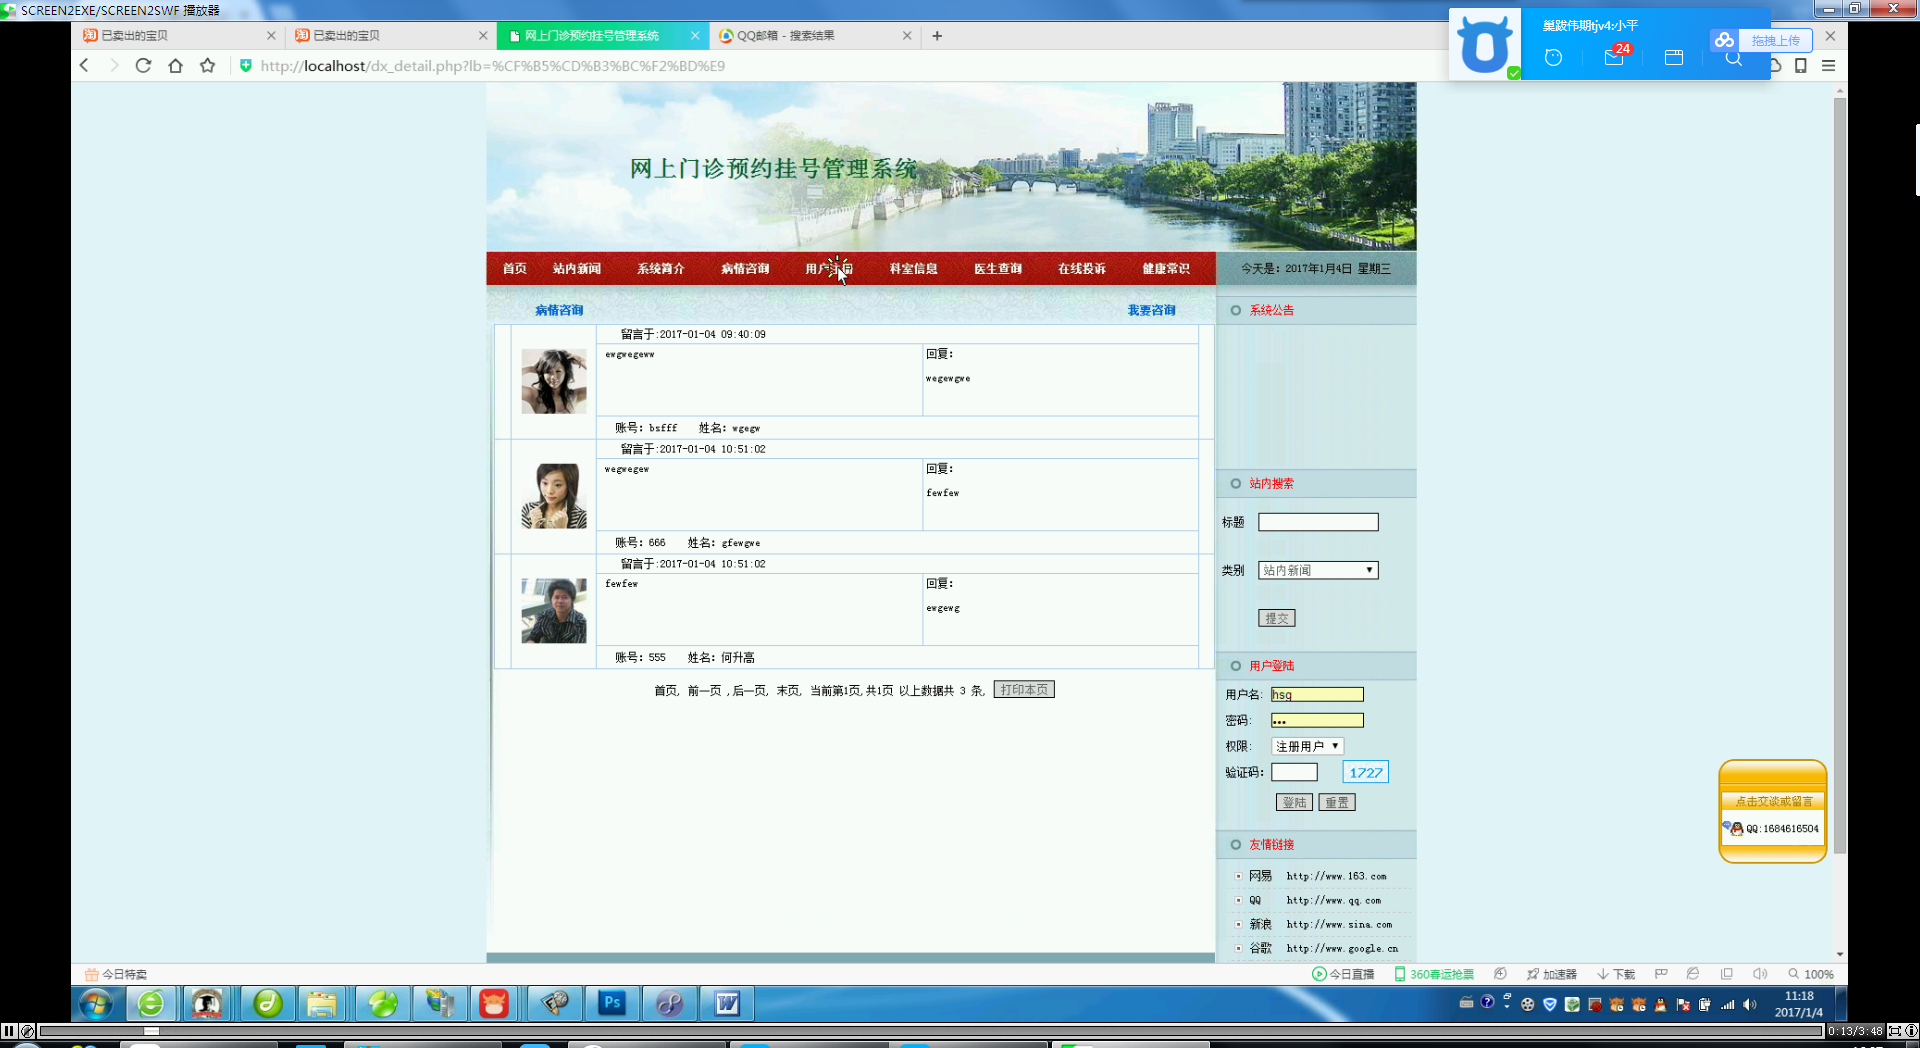Open the file explorer folder in taskbar
Viewport: 1920px width, 1048px height.
(x=322, y=1003)
